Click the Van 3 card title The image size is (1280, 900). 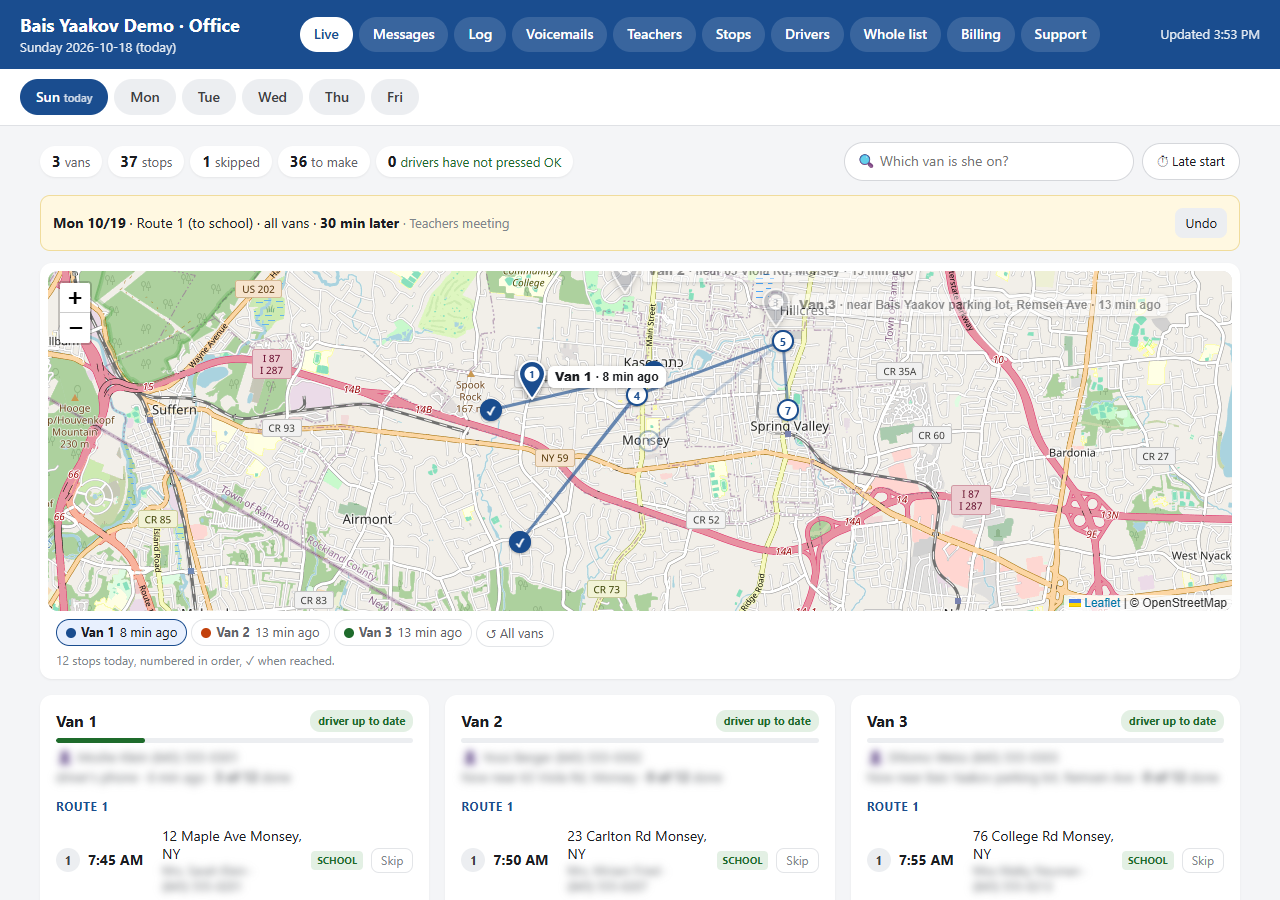pos(887,722)
